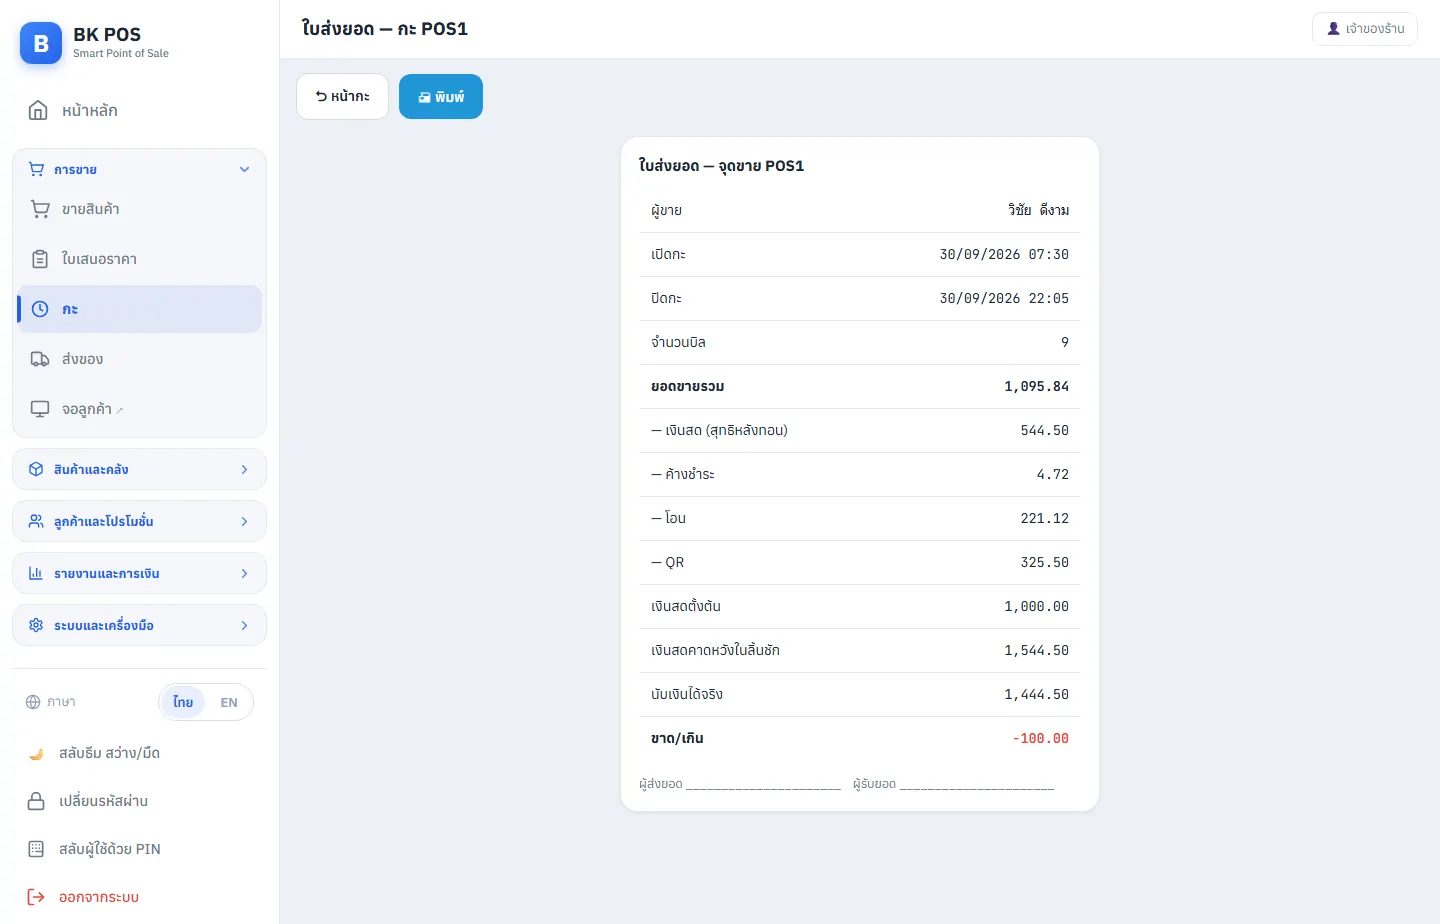Collapse the การขาย section chevron

[244, 169]
